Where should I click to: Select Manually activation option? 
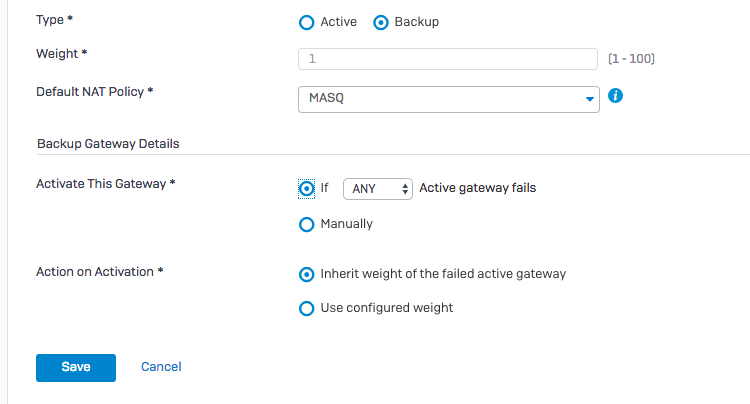[x=307, y=225]
